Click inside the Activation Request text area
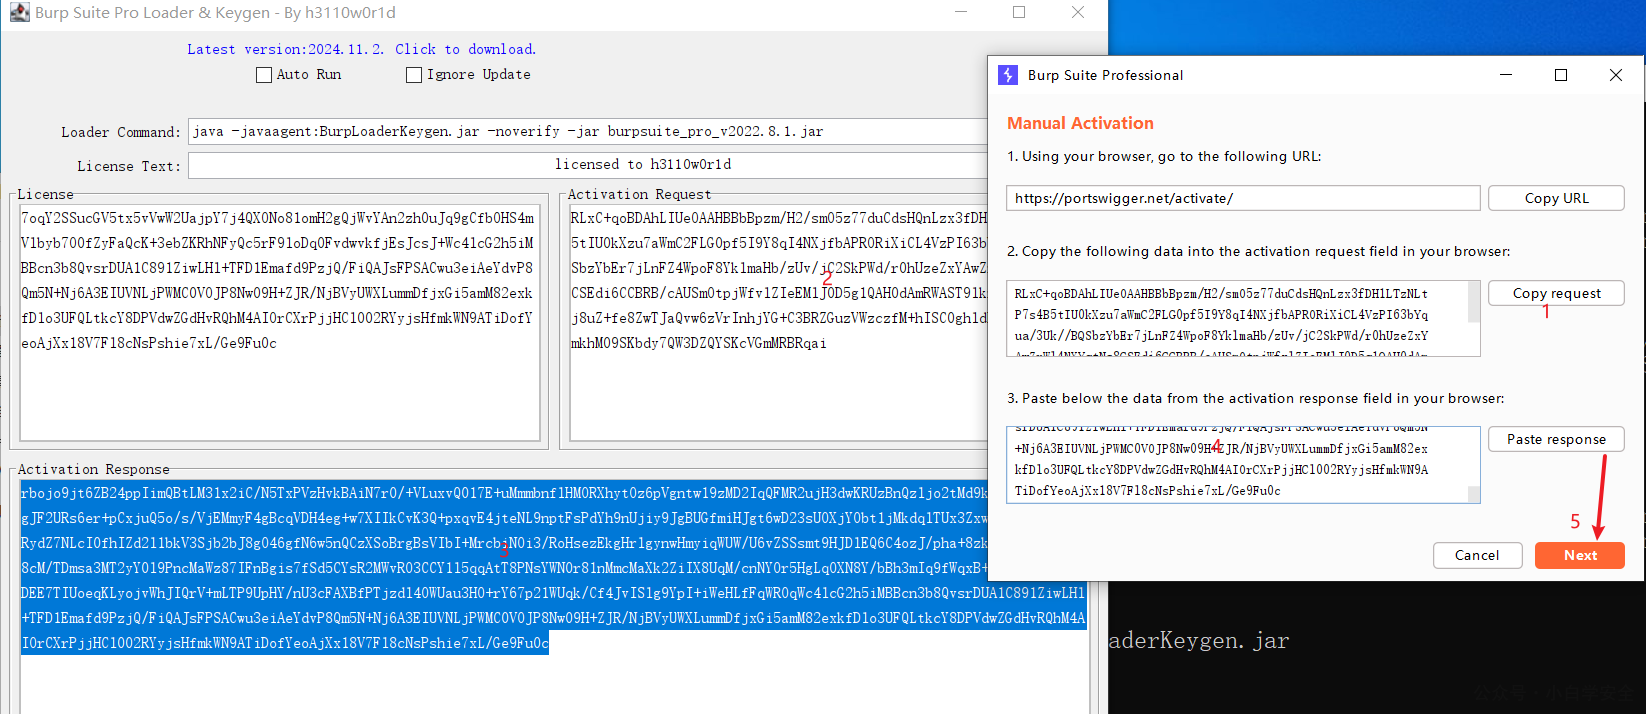1646x714 pixels. (779, 322)
